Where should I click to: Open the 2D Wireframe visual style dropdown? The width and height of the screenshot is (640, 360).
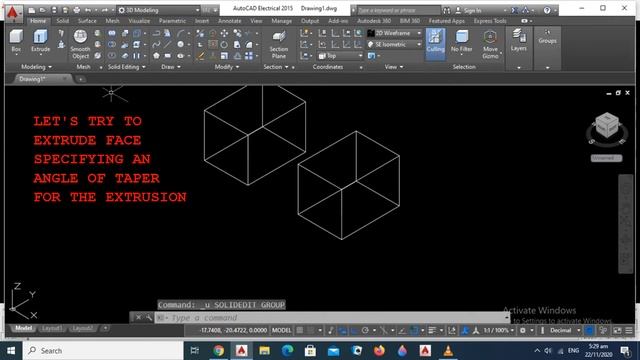coord(394,33)
